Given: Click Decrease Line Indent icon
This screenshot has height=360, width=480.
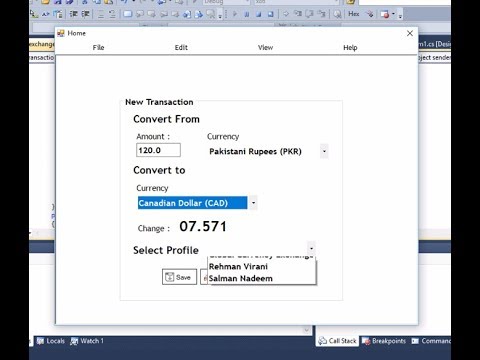Looking at the screenshot, I should tap(74, 14).
